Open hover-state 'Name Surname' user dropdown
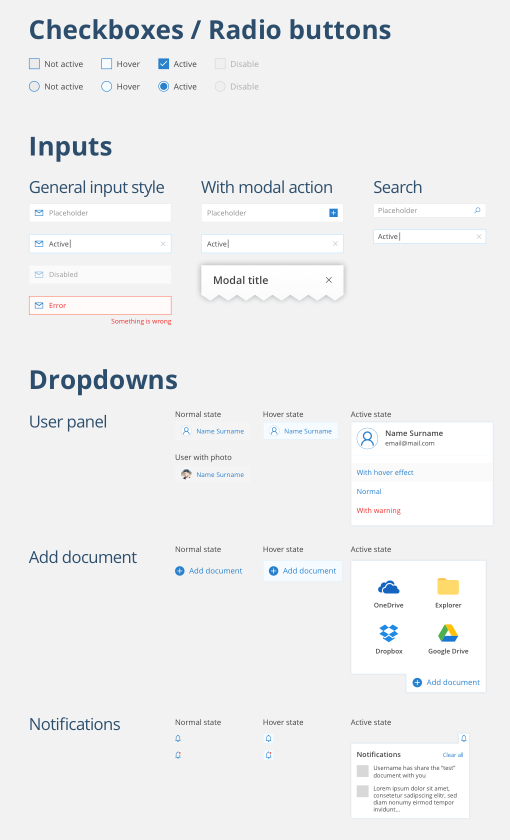 pos(301,431)
